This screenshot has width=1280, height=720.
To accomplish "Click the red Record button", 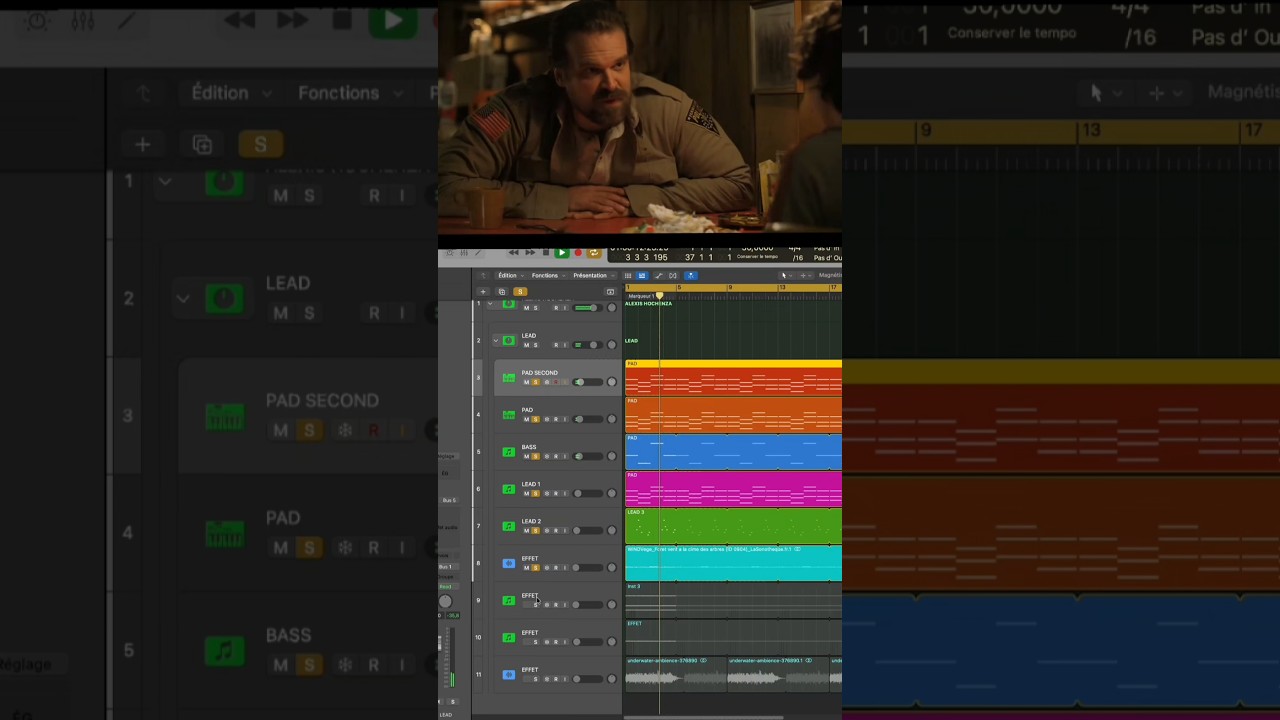I will click(578, 253).
